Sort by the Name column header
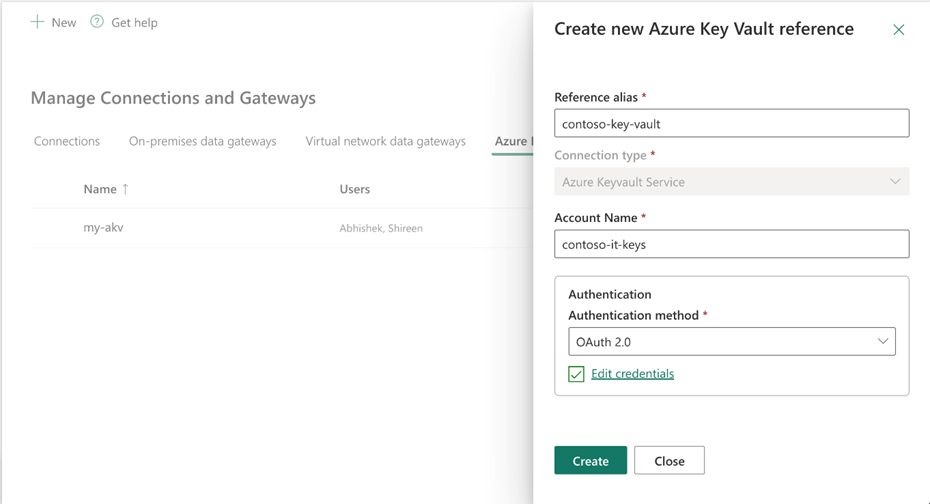This screenshot has width=930, height=504. tap(100, 189)
